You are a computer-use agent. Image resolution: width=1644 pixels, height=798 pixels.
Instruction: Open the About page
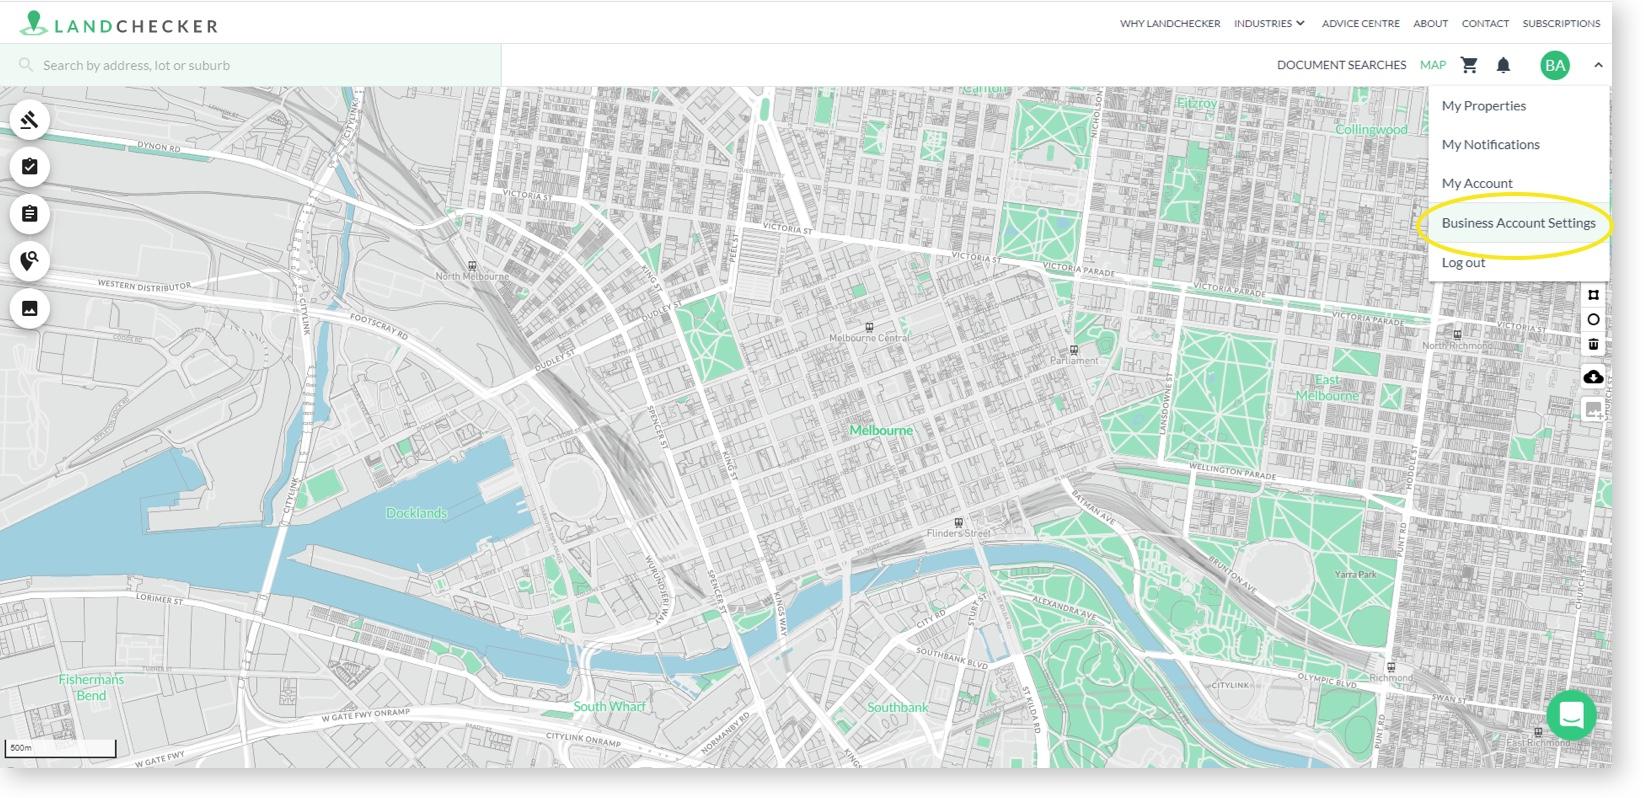[x=1430, y=23]
